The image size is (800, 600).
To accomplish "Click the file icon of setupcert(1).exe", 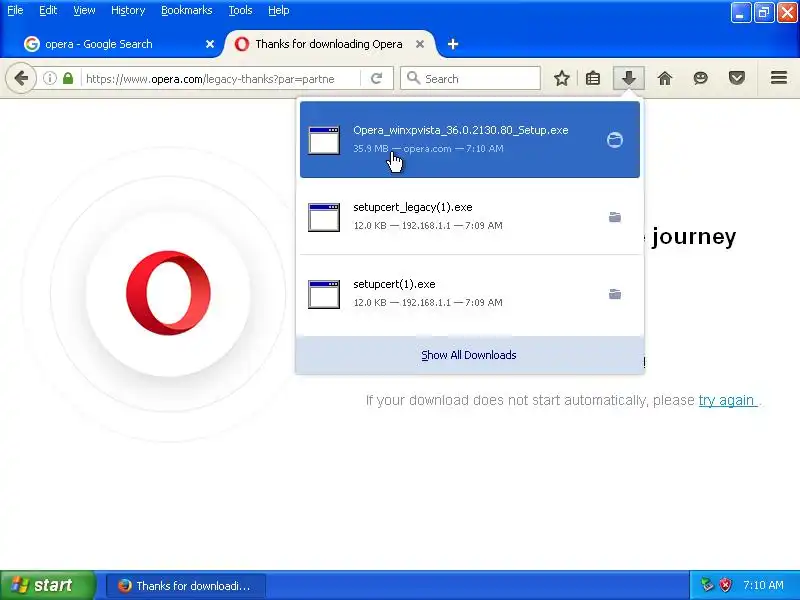I will click(324, 294).
